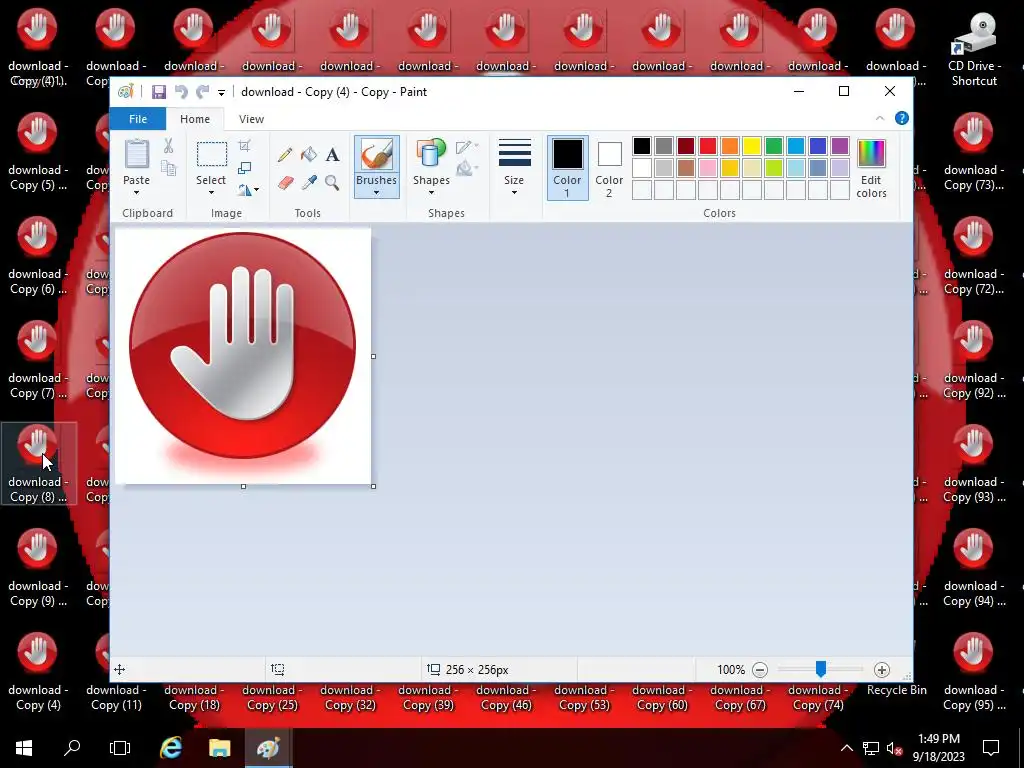This screenshot has width=1024, height=768.
Task: Click the taskbar Search magnifier icon
Action: pyautogui.click(x=72, y=748)
